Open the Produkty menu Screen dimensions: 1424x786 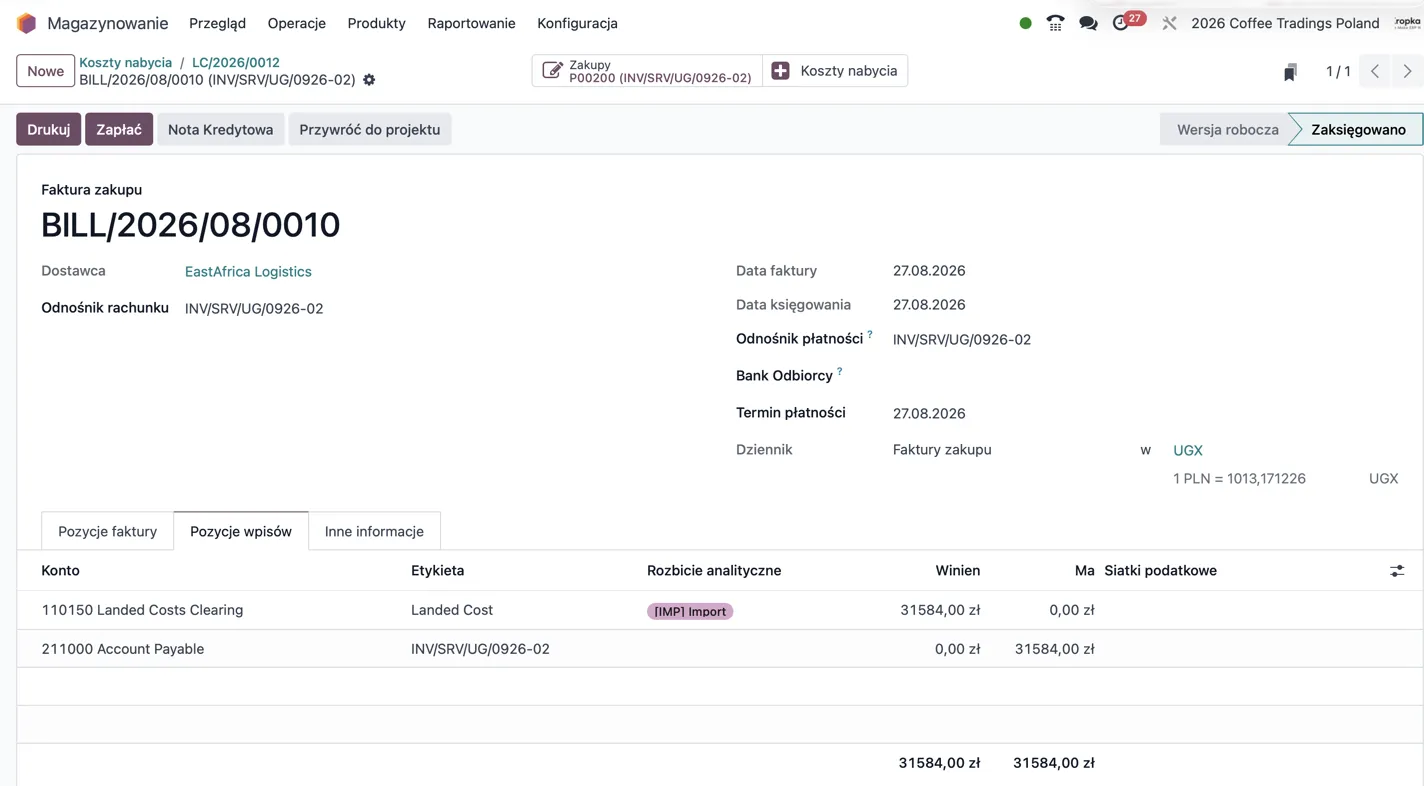(376, 23)
